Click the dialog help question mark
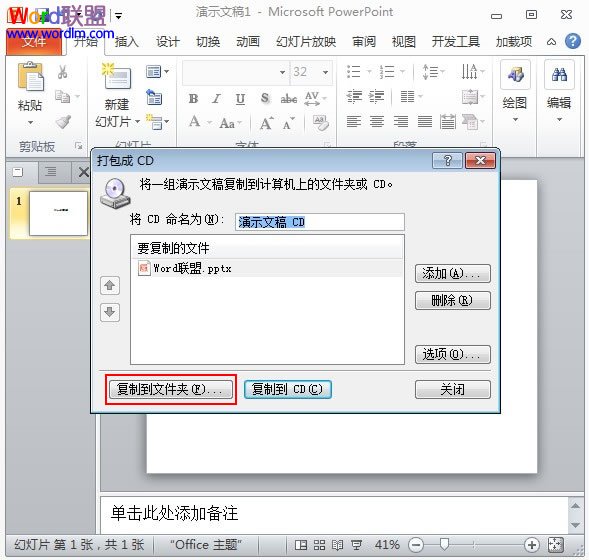589x560 pixels. coord(447,161)
